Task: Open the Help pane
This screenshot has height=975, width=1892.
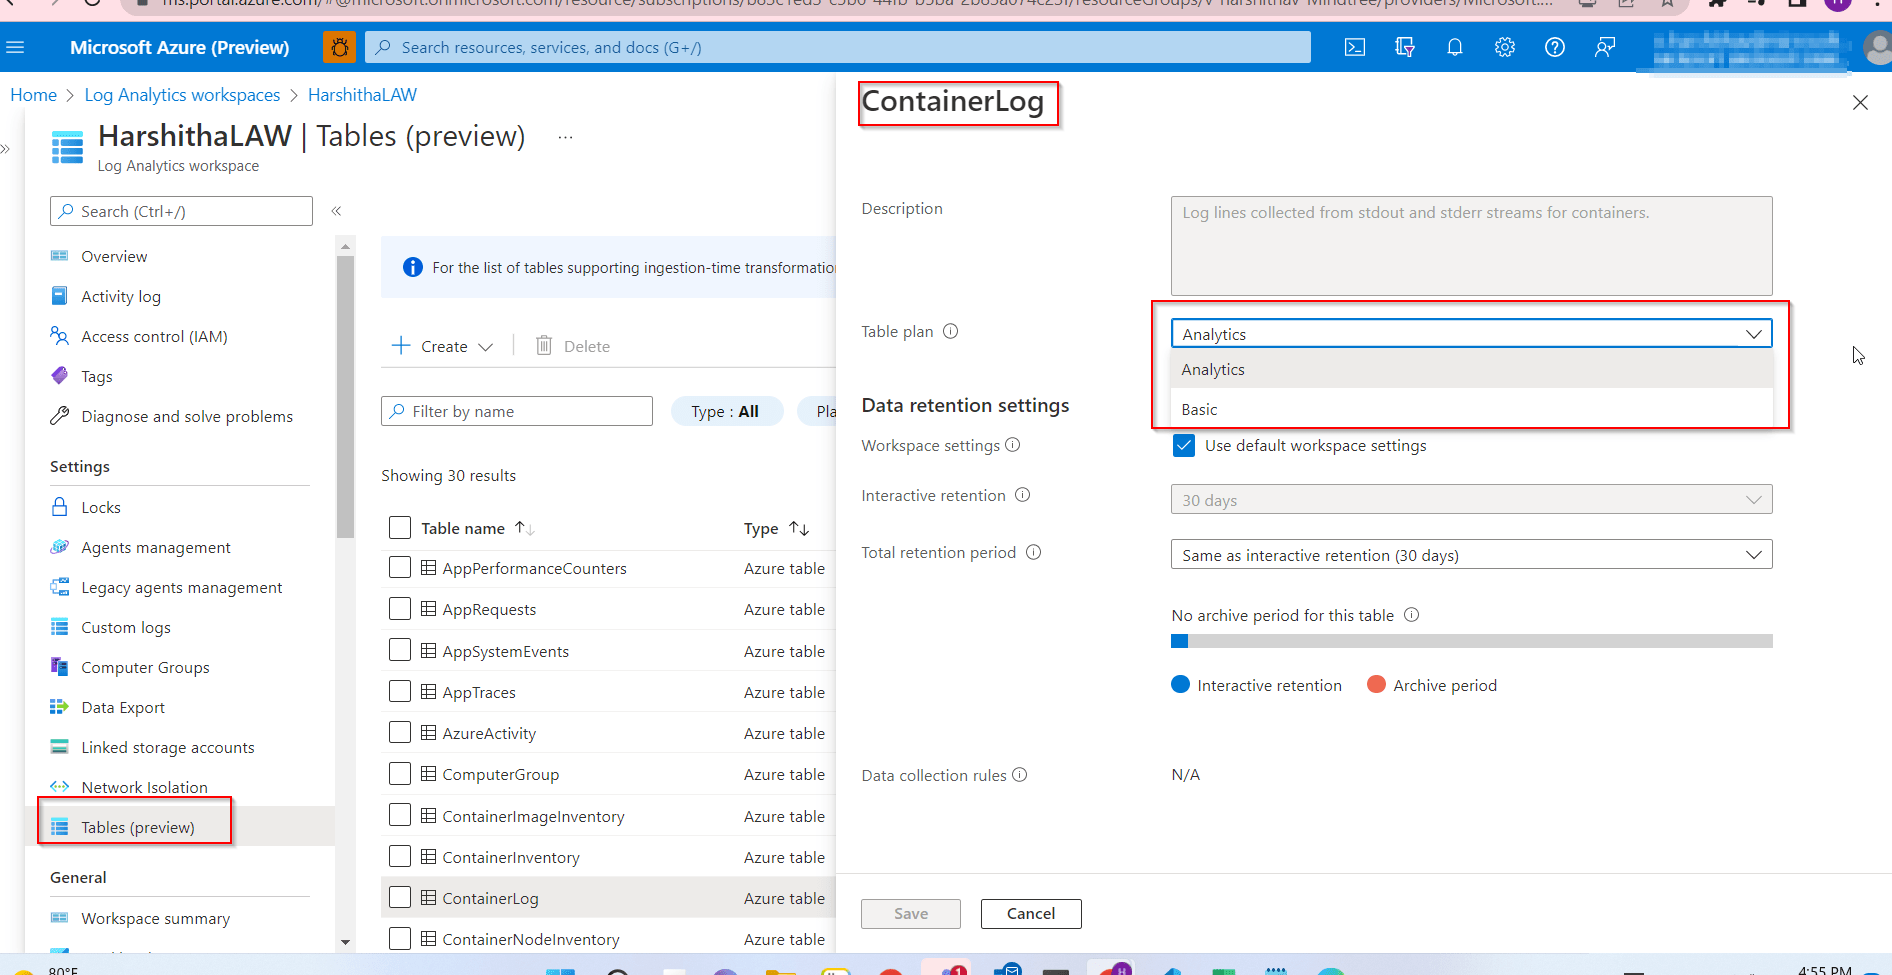Action: [1555, 47]
